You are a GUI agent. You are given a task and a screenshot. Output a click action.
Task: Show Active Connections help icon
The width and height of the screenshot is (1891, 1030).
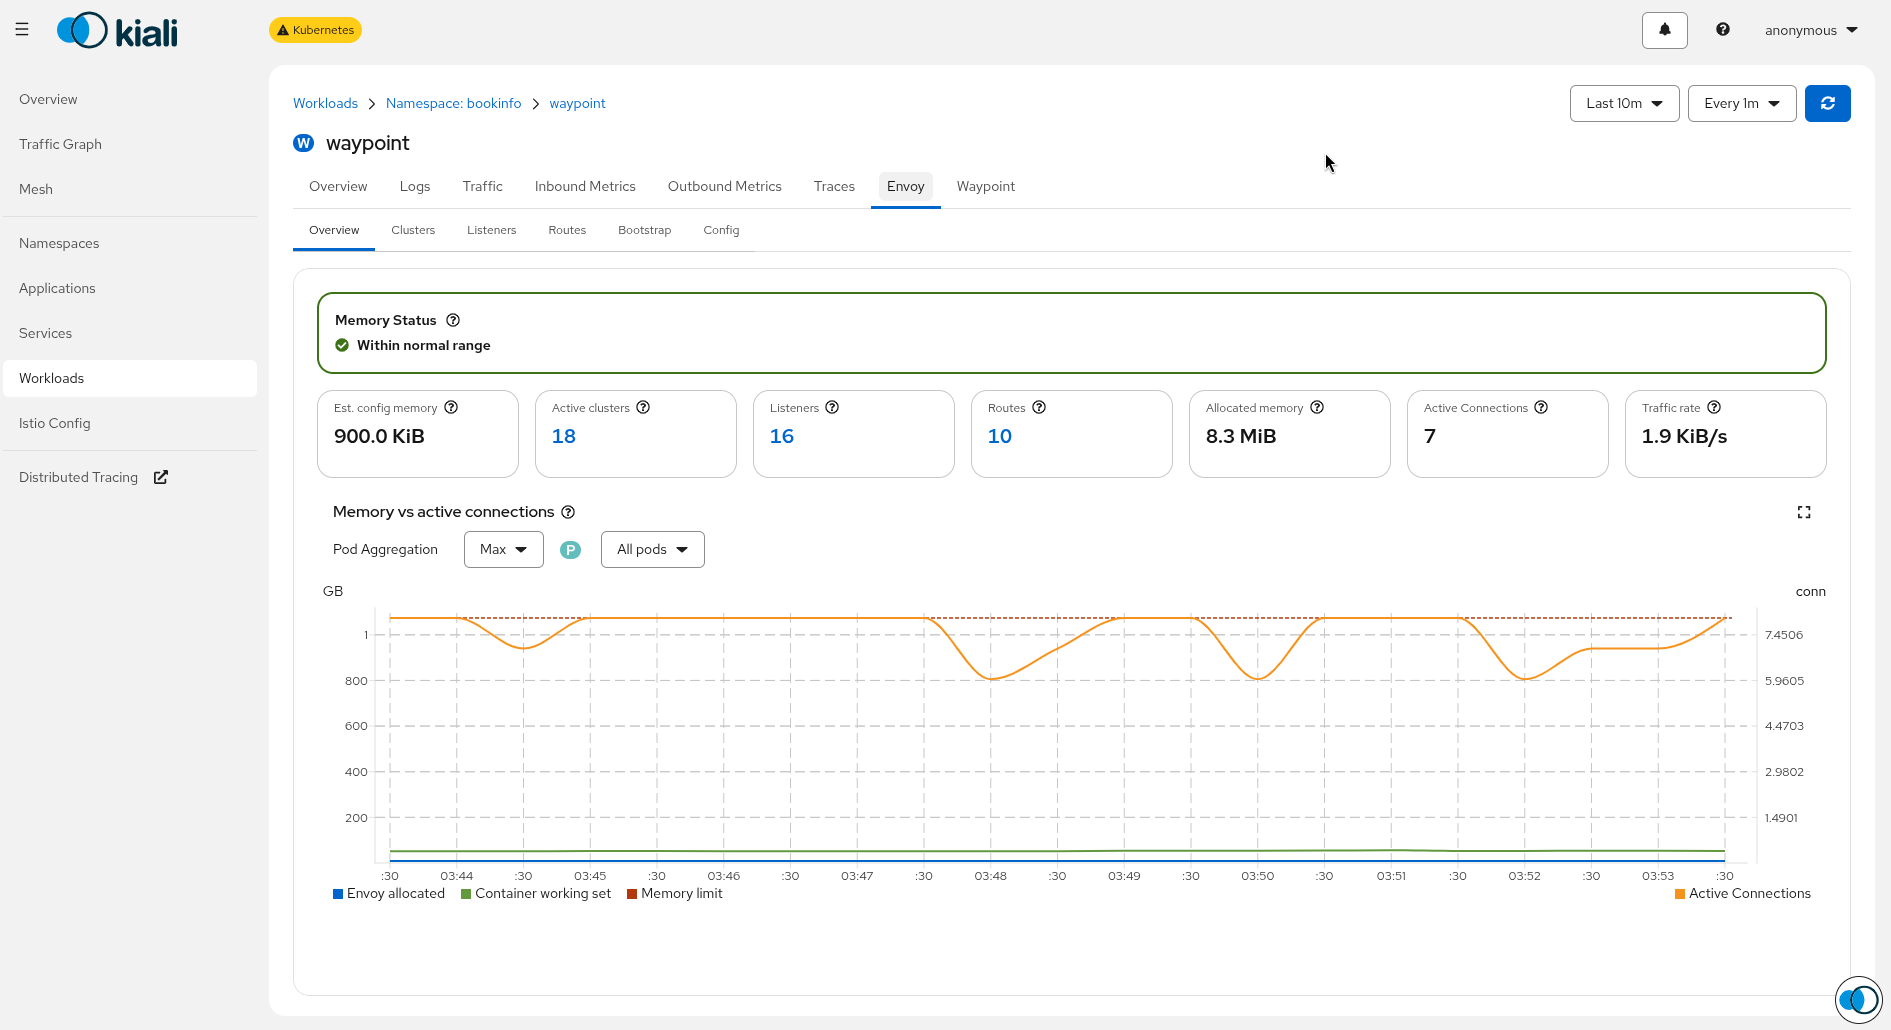point(1541,407)
